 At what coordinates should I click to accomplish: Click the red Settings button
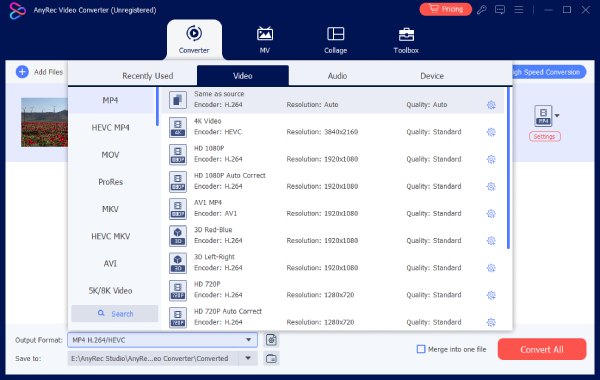click(x=545, y=136)
